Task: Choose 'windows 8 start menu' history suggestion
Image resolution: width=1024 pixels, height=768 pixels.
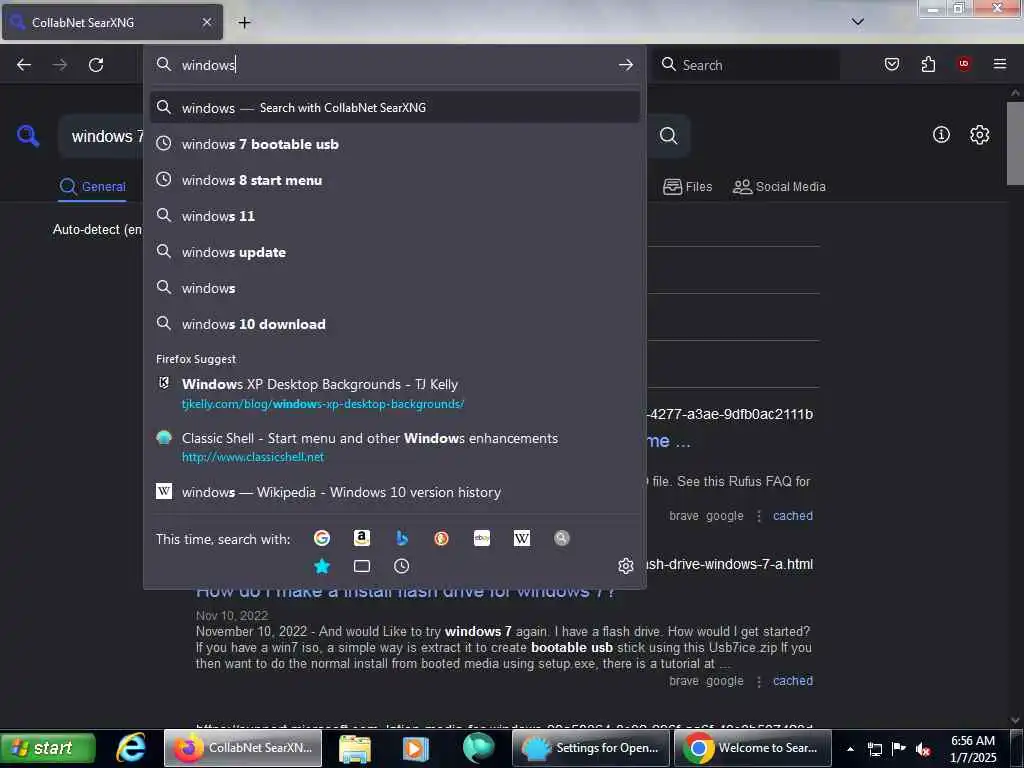Action: point(394,180)
